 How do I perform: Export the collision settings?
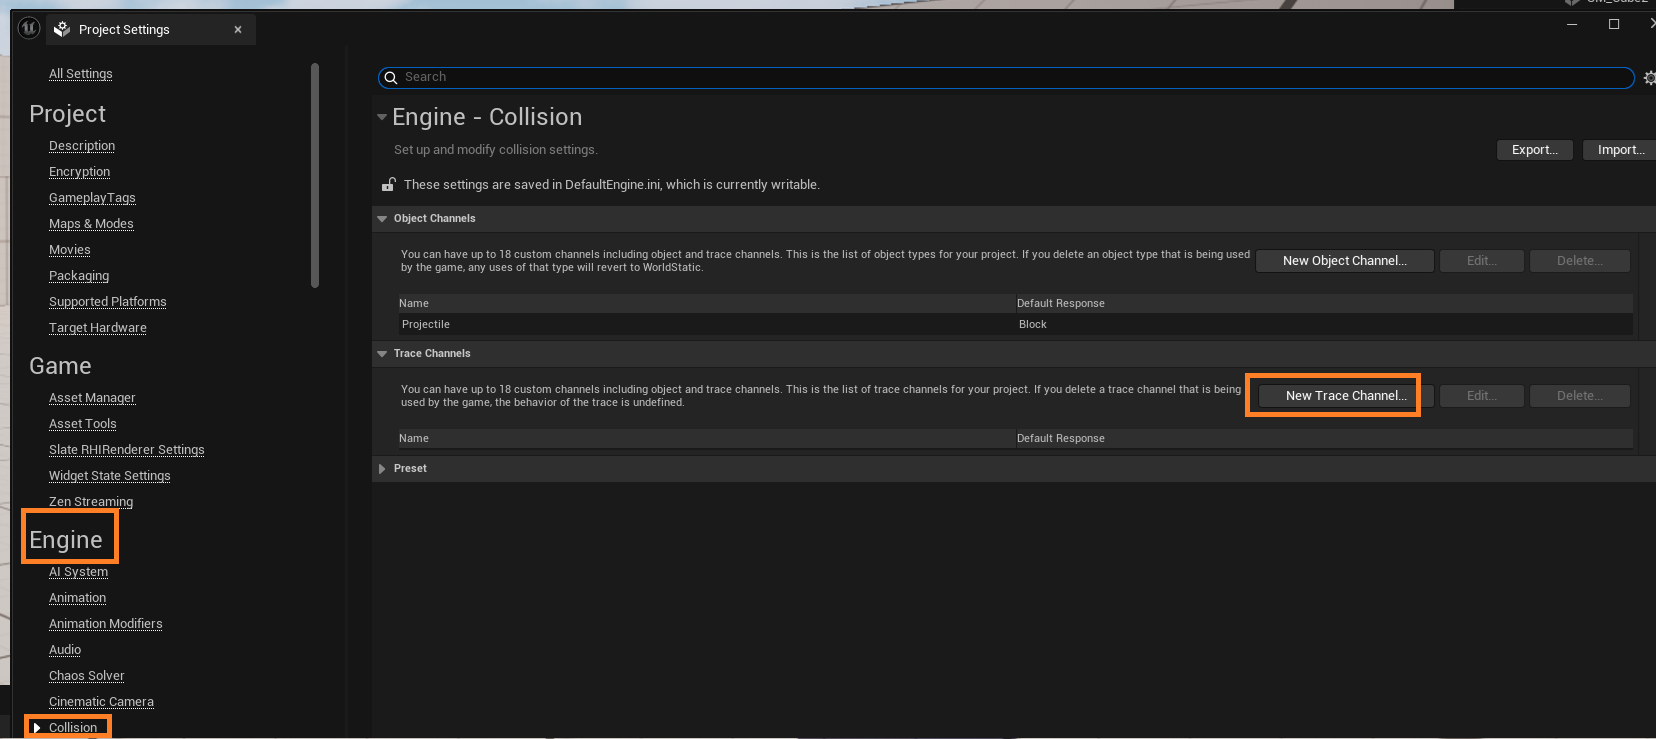pos(1534,150)
